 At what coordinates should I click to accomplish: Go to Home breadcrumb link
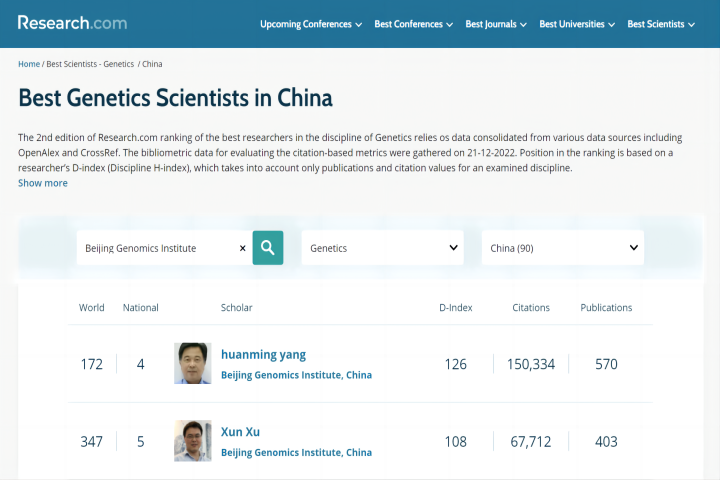point(29,64)
